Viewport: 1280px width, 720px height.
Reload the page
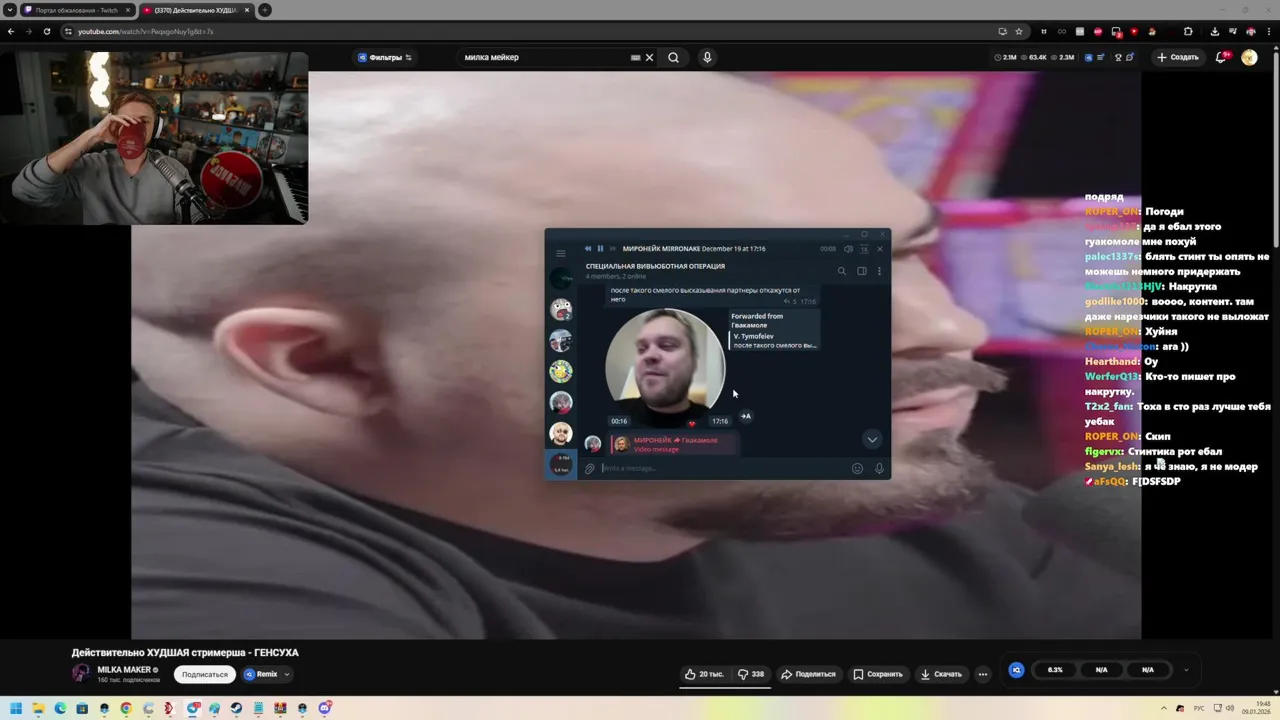pyautogui.click(x=46, y=31)
